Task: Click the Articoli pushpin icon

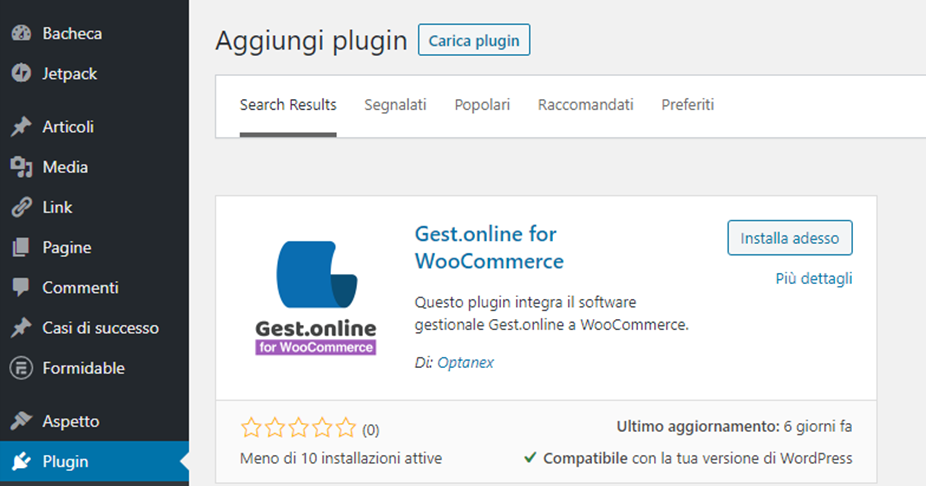Action: click(x=21, y=126)
